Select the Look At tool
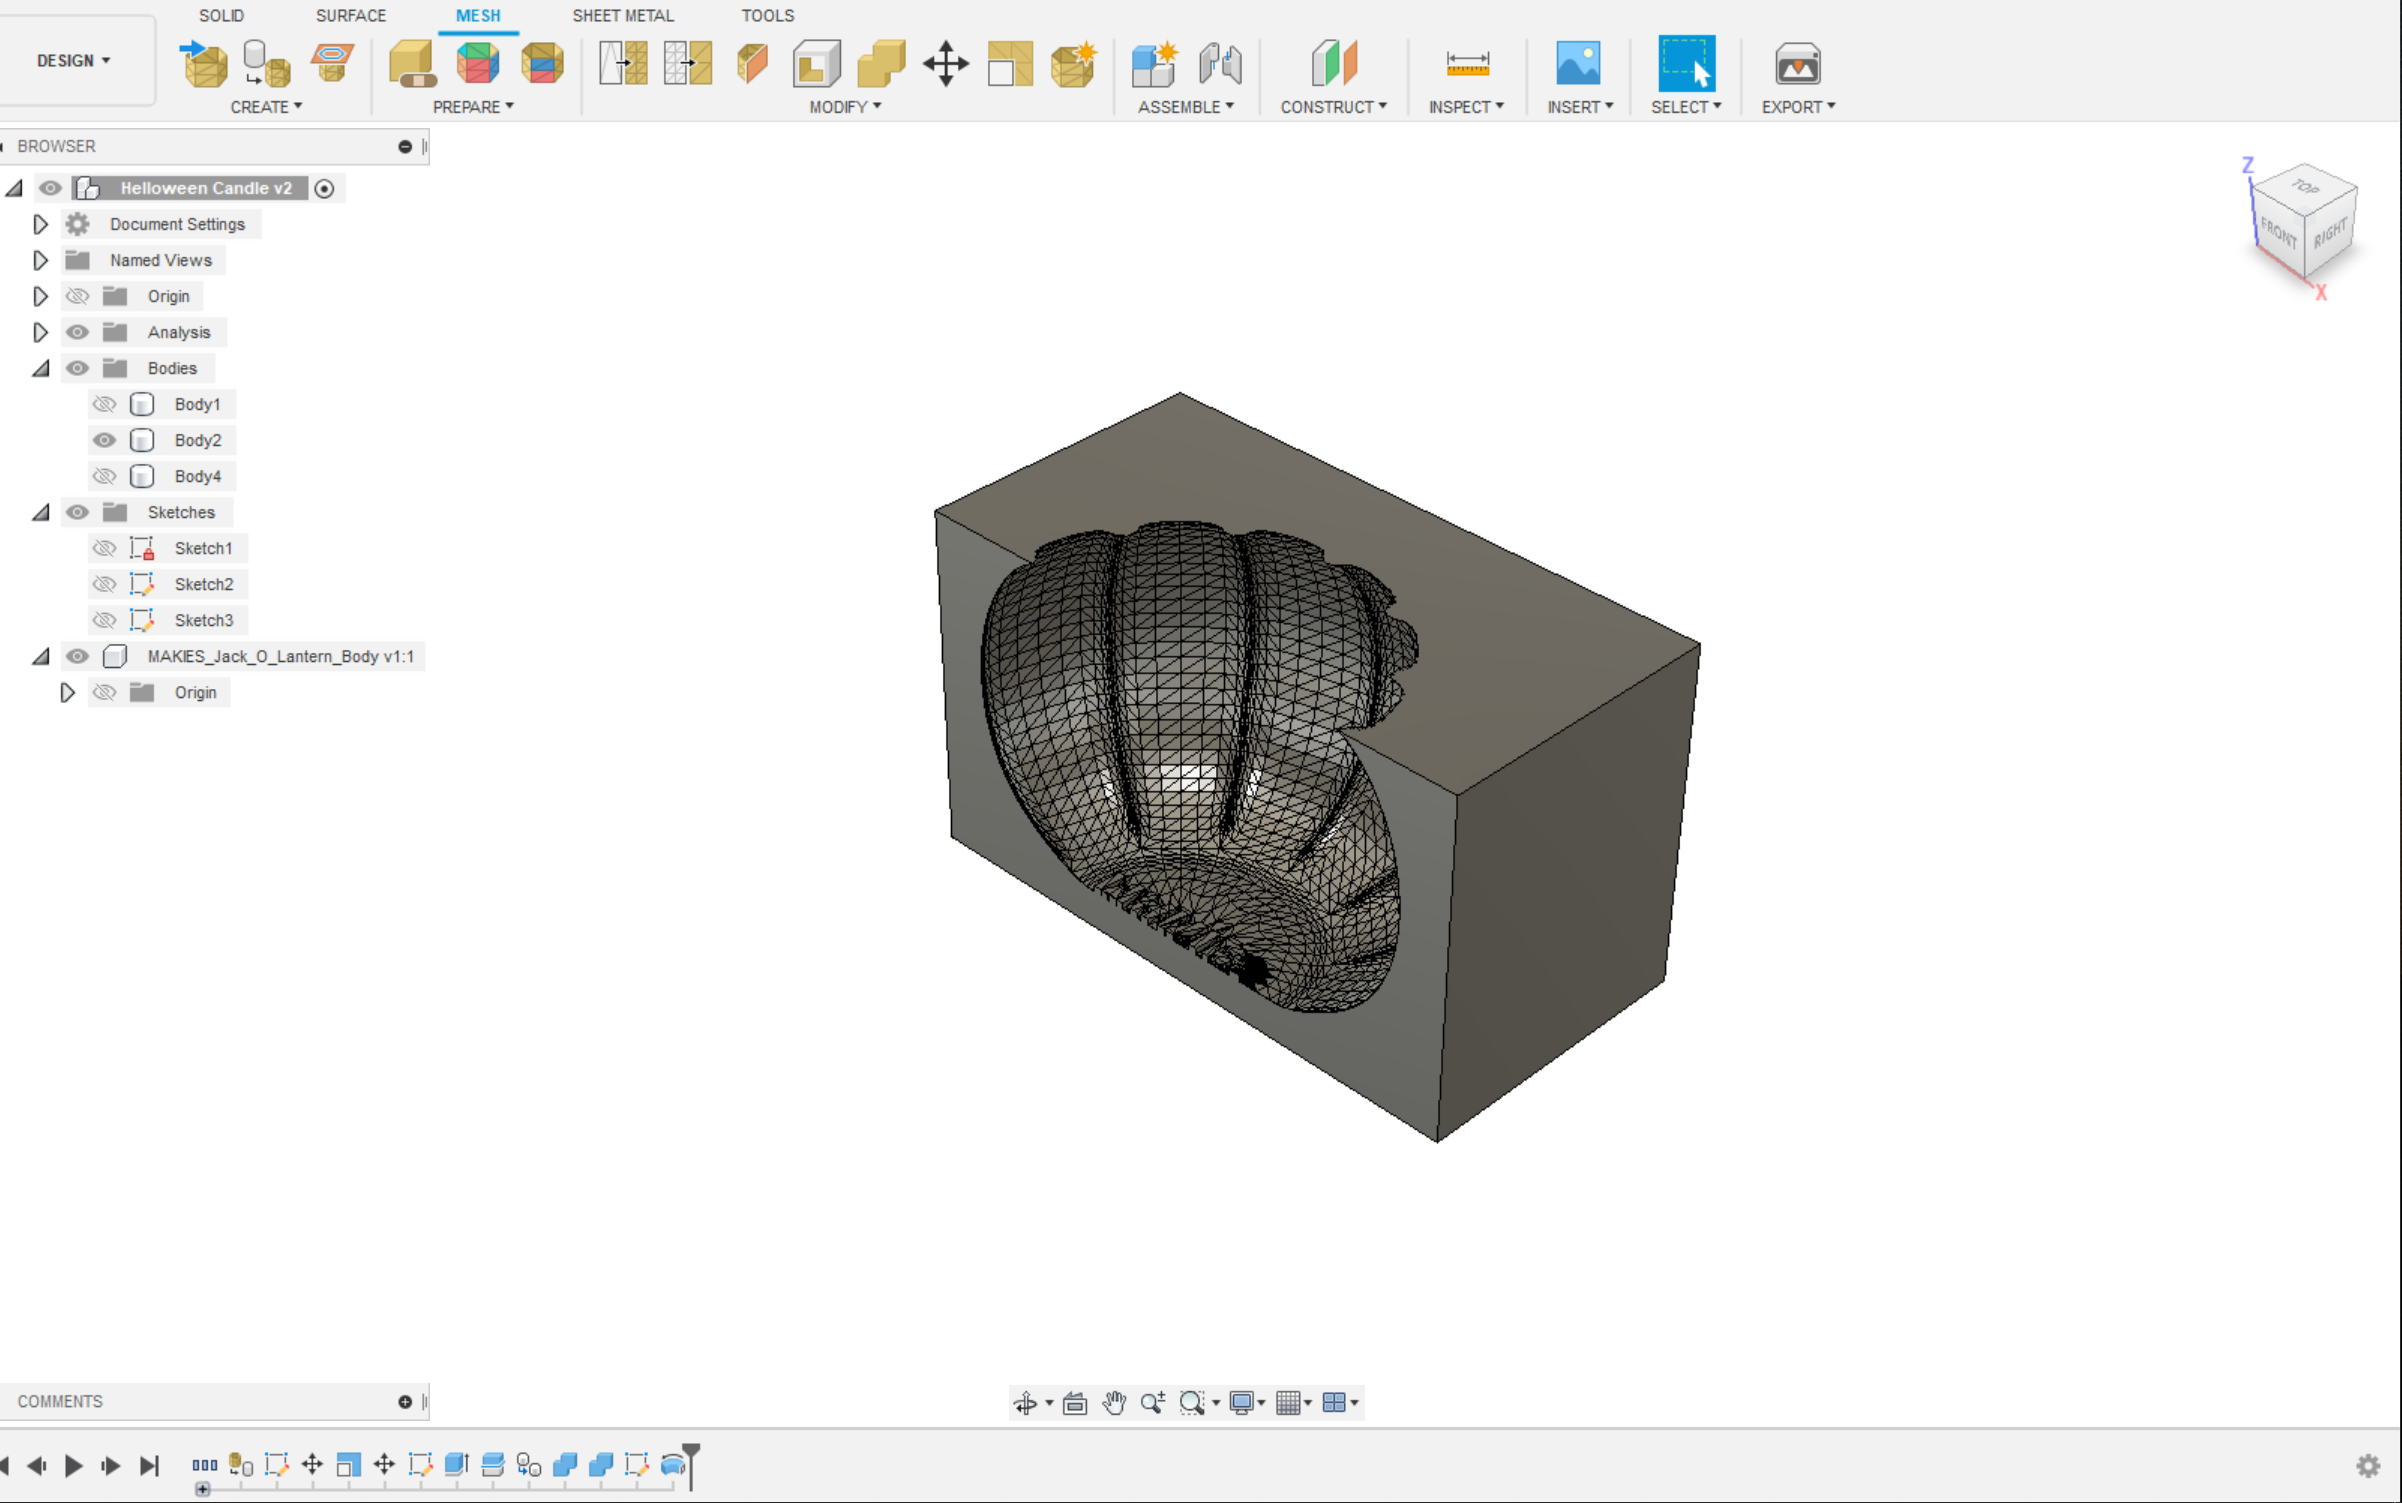Screen dimensions: 2402x1503 click(1075, 1403)
